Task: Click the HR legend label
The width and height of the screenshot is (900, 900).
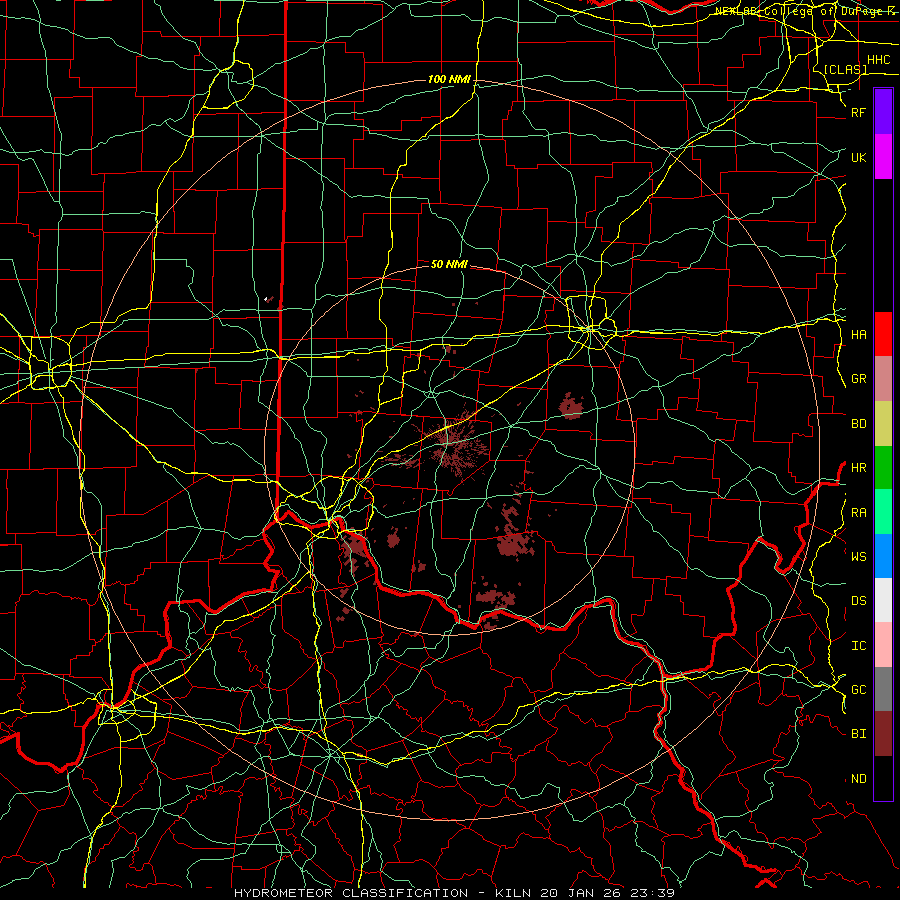Action: 858,468
